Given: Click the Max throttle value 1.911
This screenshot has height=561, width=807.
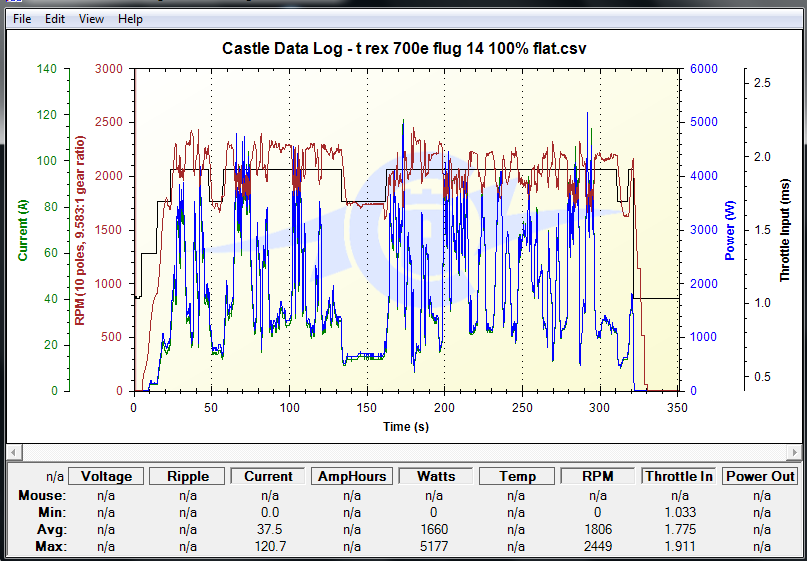Looking at the screenshot, I should [x=679, y=546].
